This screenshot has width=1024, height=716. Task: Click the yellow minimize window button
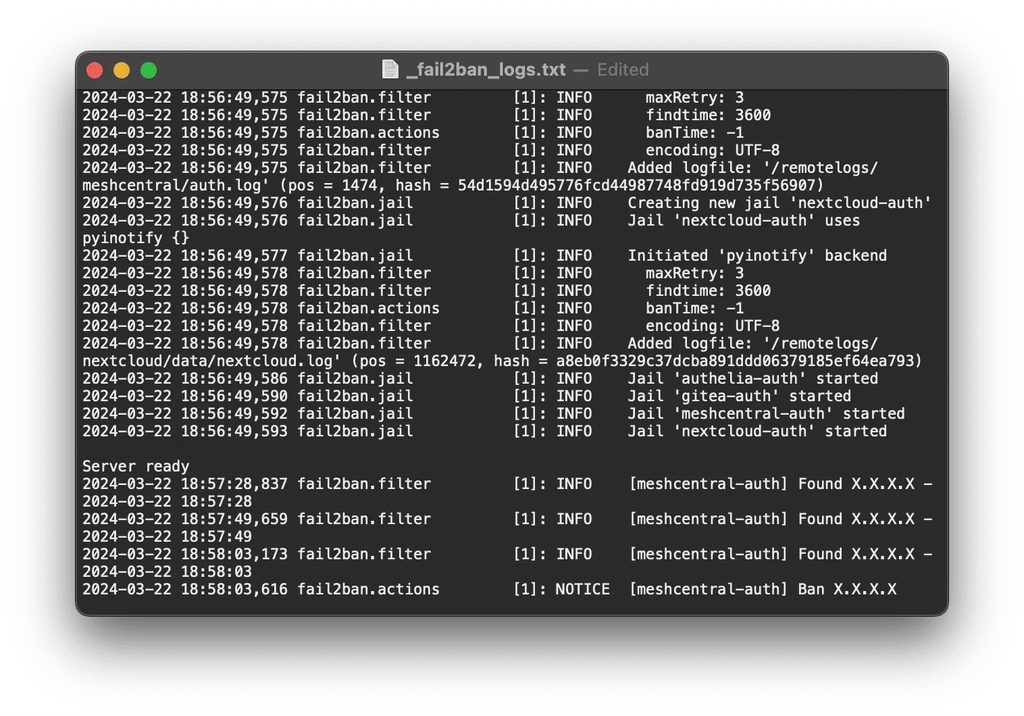121,70
